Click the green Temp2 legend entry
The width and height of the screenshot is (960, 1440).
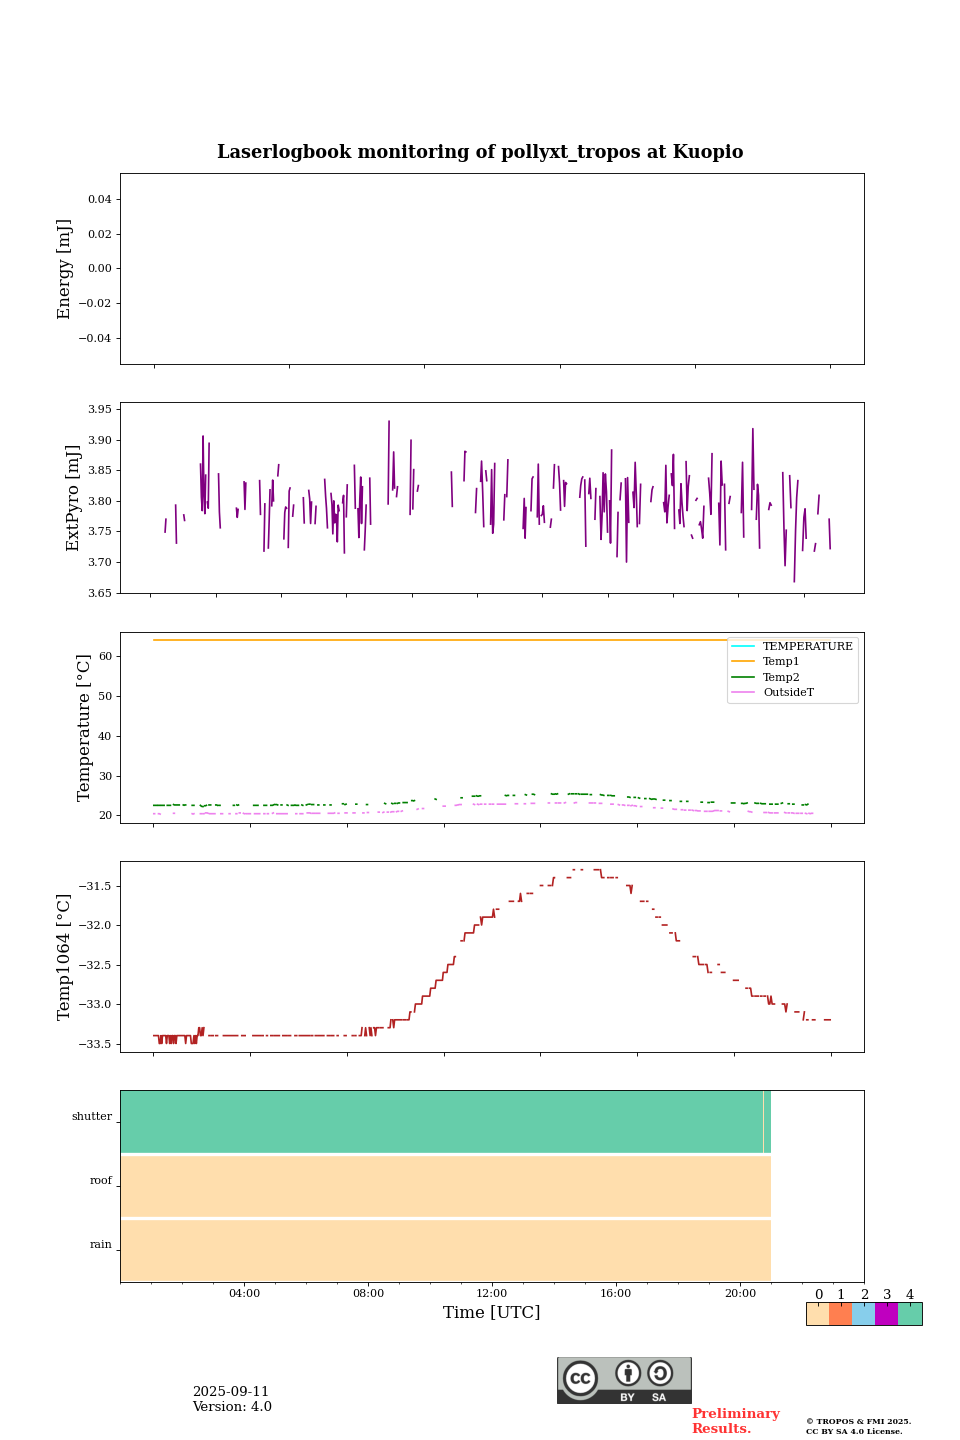click(781, 678)
